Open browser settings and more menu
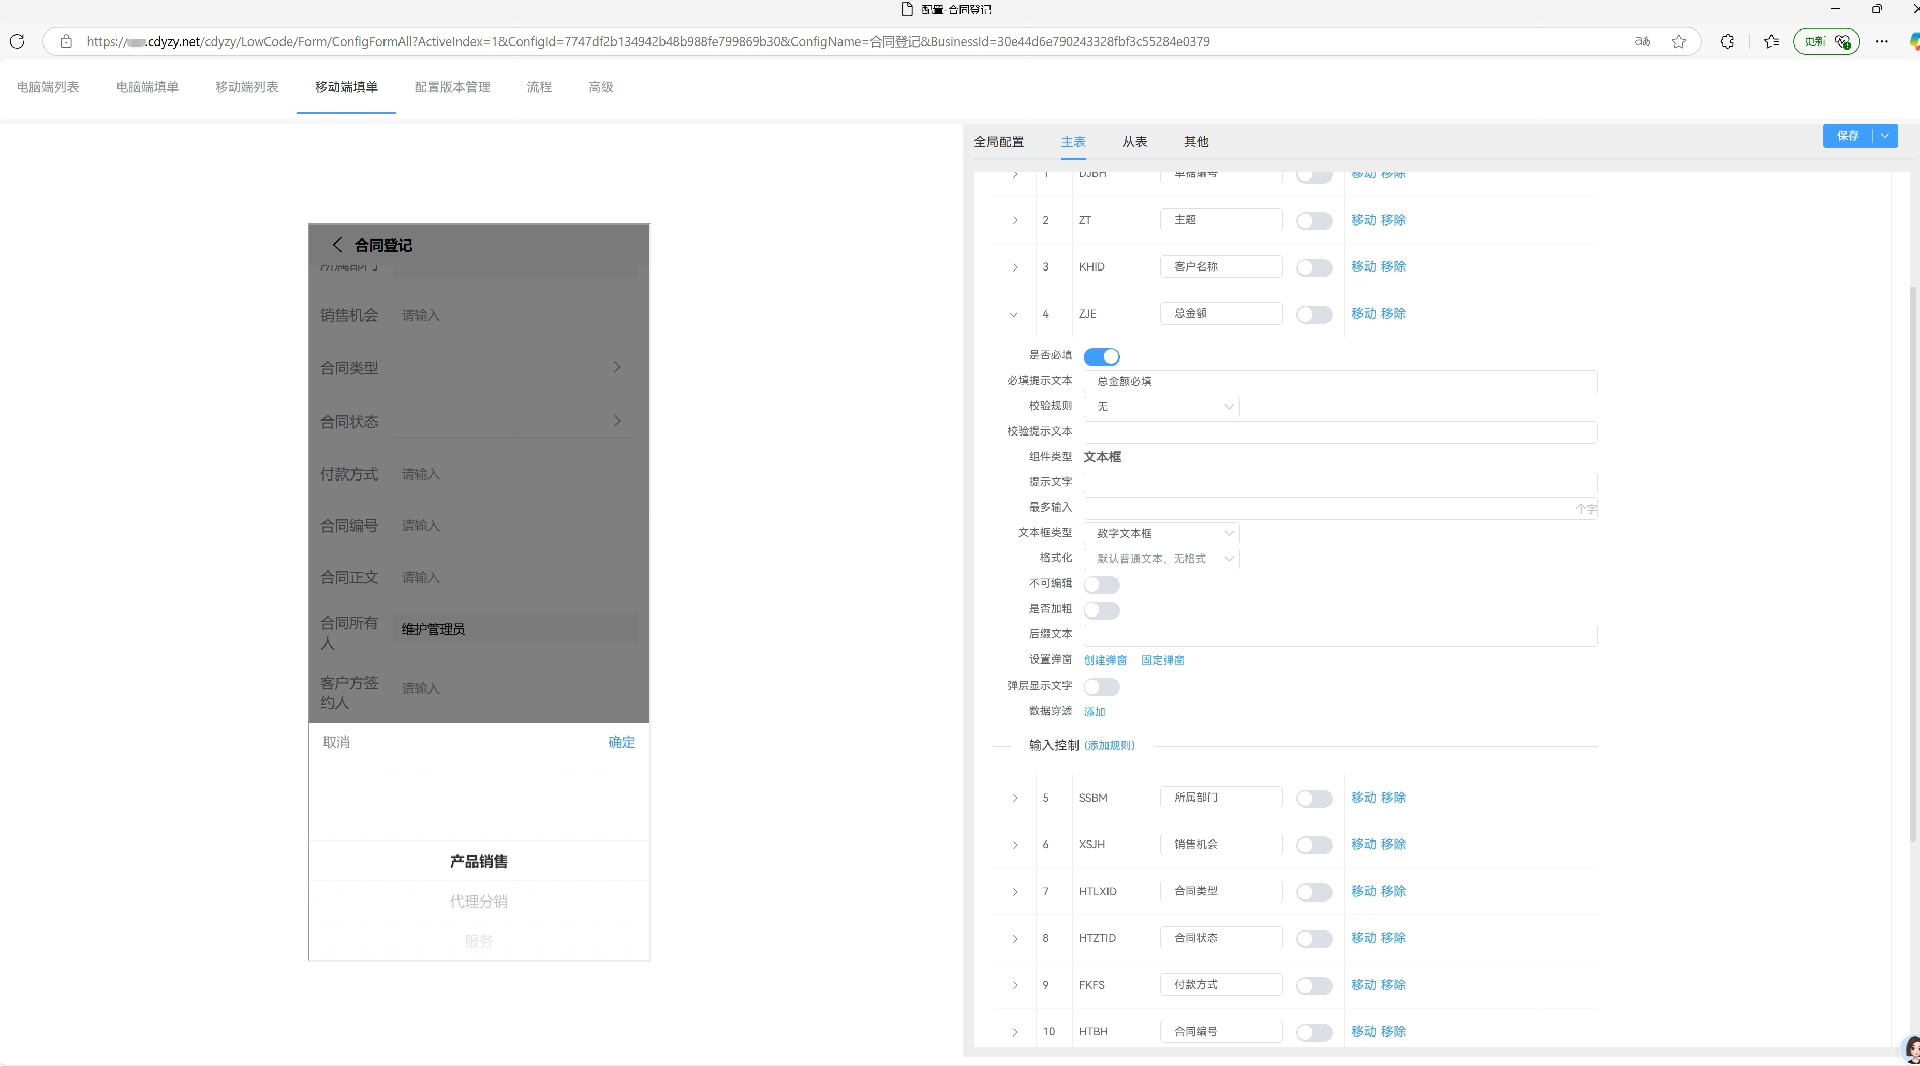The height and width of the screenshot is (1066, 1920). click(x=1882, y=42)
